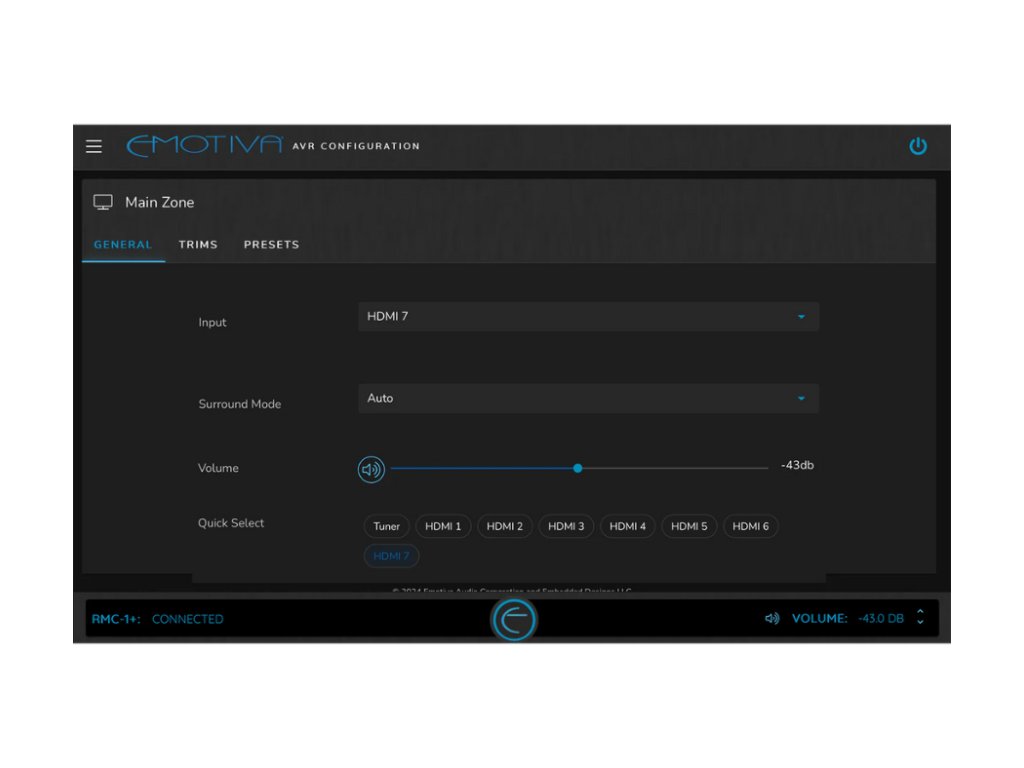Viewport: 1024px width, 768px height.
Task: Select the General tab
Action: [123, 245]
